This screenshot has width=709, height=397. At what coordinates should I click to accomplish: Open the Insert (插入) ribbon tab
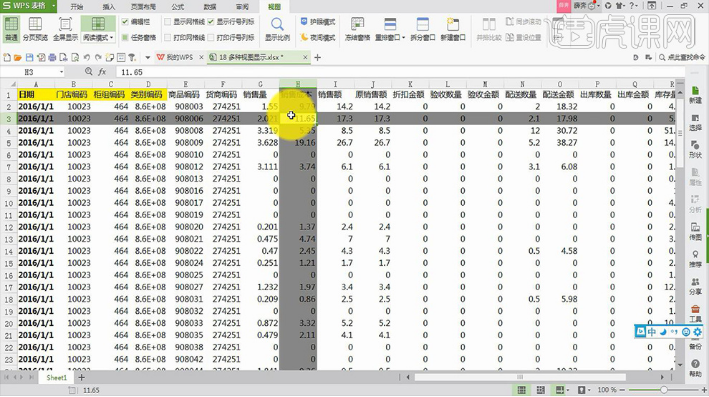click(x=109, y=6)
